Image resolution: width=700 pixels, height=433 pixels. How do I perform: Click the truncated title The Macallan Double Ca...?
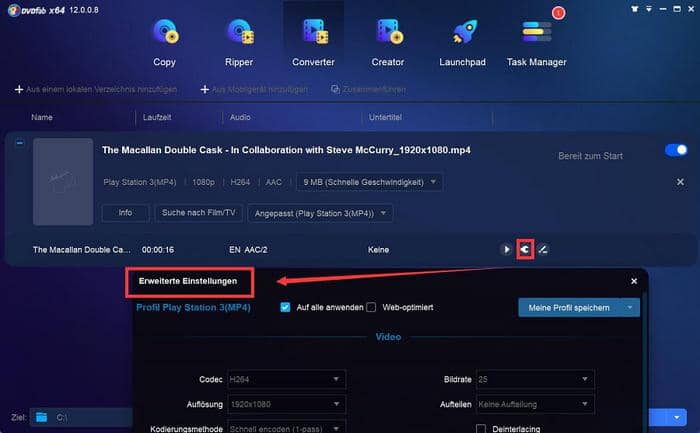pos(82,250)
